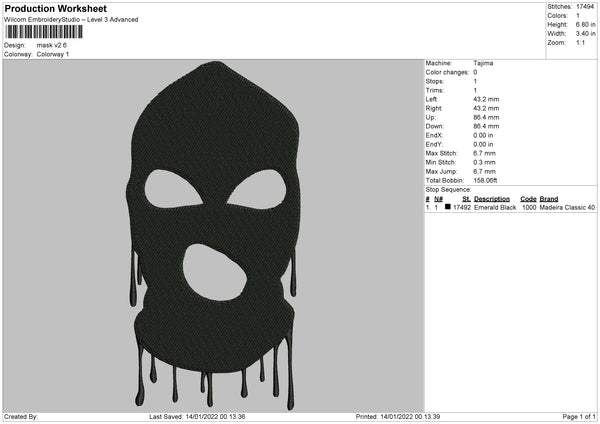Click 'Madeira Classic 40' brand cell
The width and height of the screenshot is (600, 424).
[x=567, y=207]
